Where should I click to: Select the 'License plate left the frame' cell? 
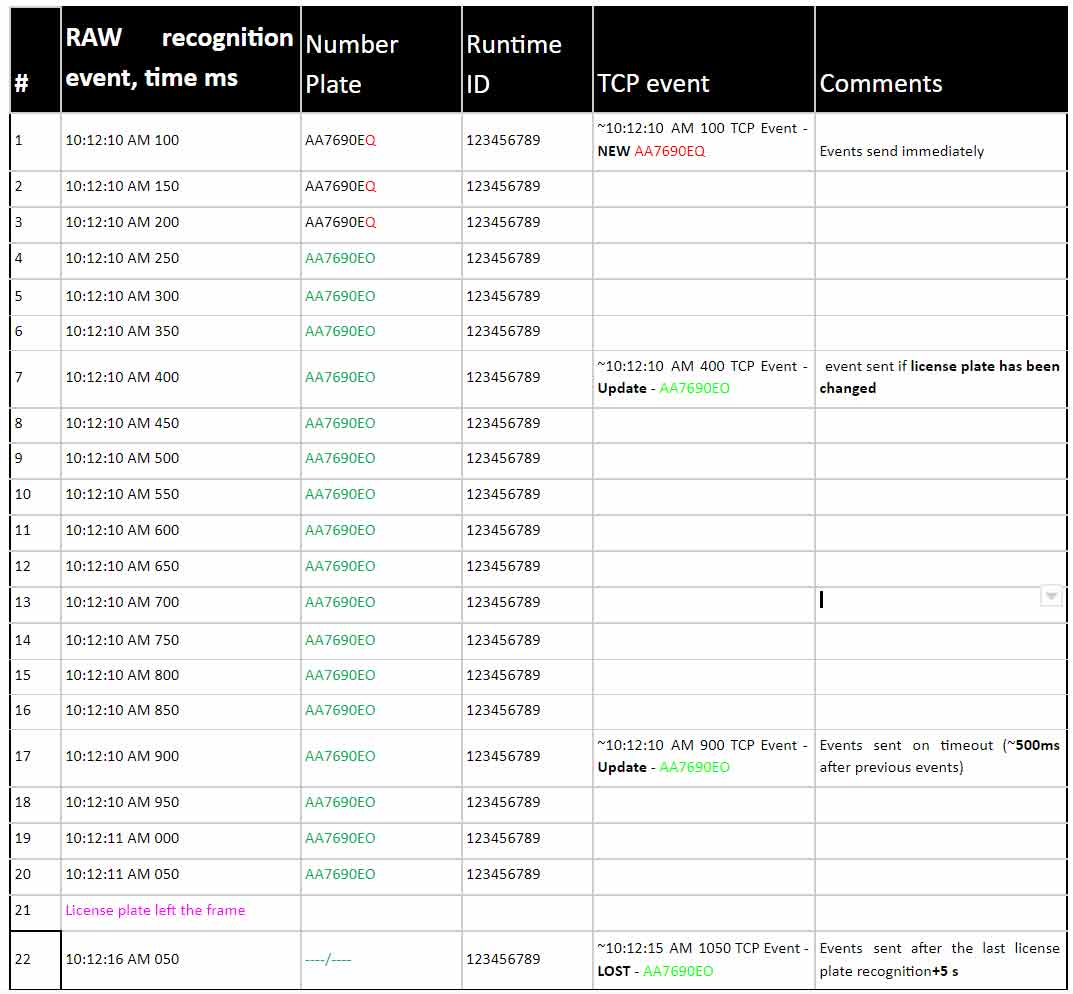click(156, 910)
